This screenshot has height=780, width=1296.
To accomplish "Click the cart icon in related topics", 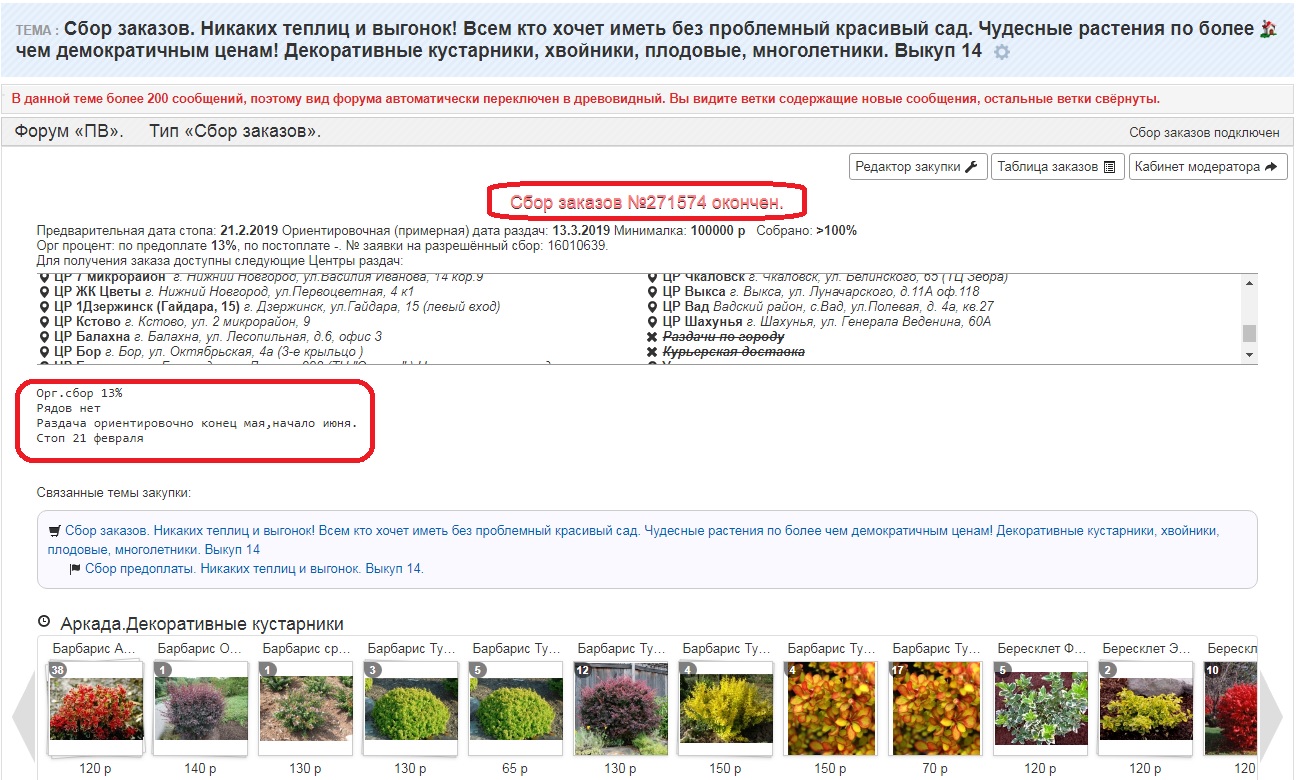I will [55, 531].
